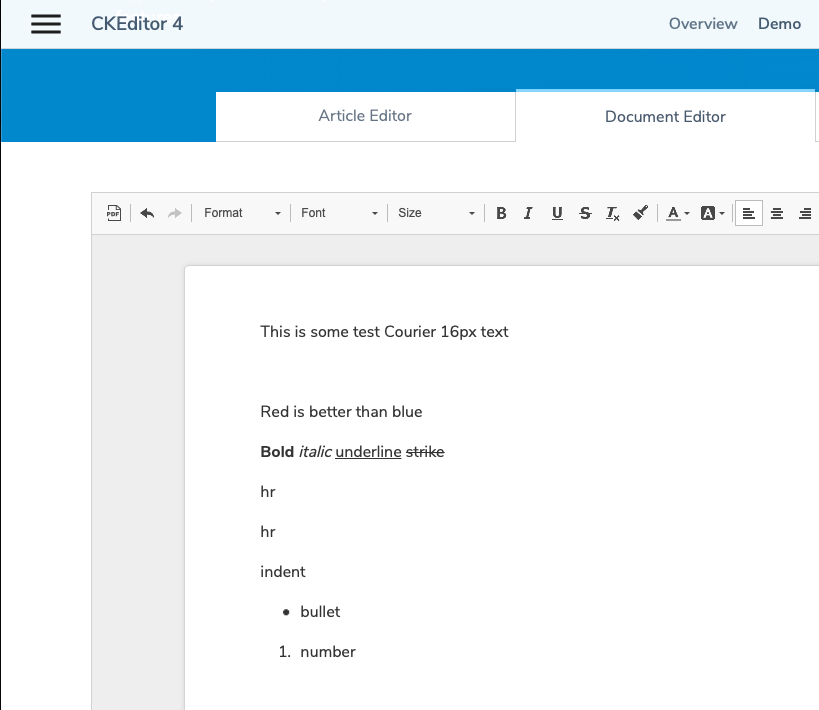Click the 'number' list item
The height and width of the screenshot is (710, 819).
pos(328,651)
